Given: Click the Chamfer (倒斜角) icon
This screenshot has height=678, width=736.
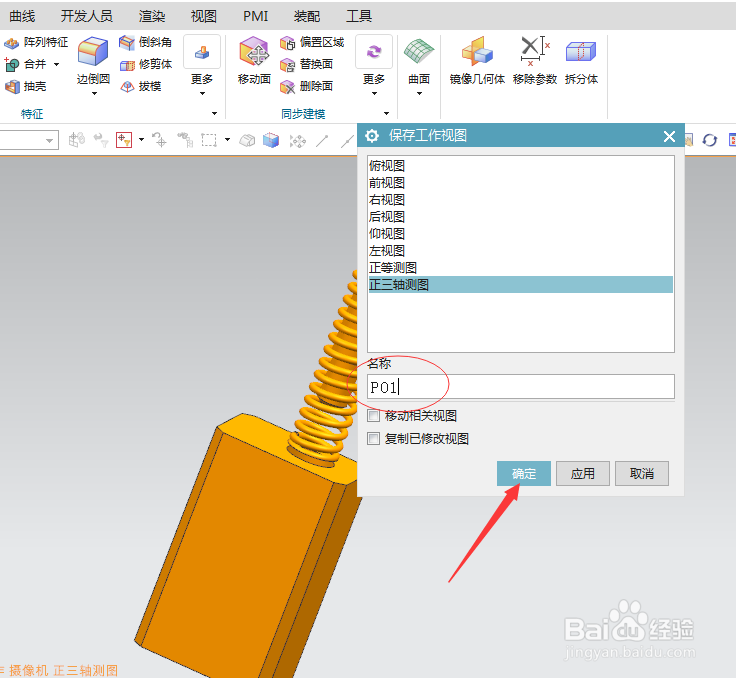Looking at the screenshot, I should [126, 42].
